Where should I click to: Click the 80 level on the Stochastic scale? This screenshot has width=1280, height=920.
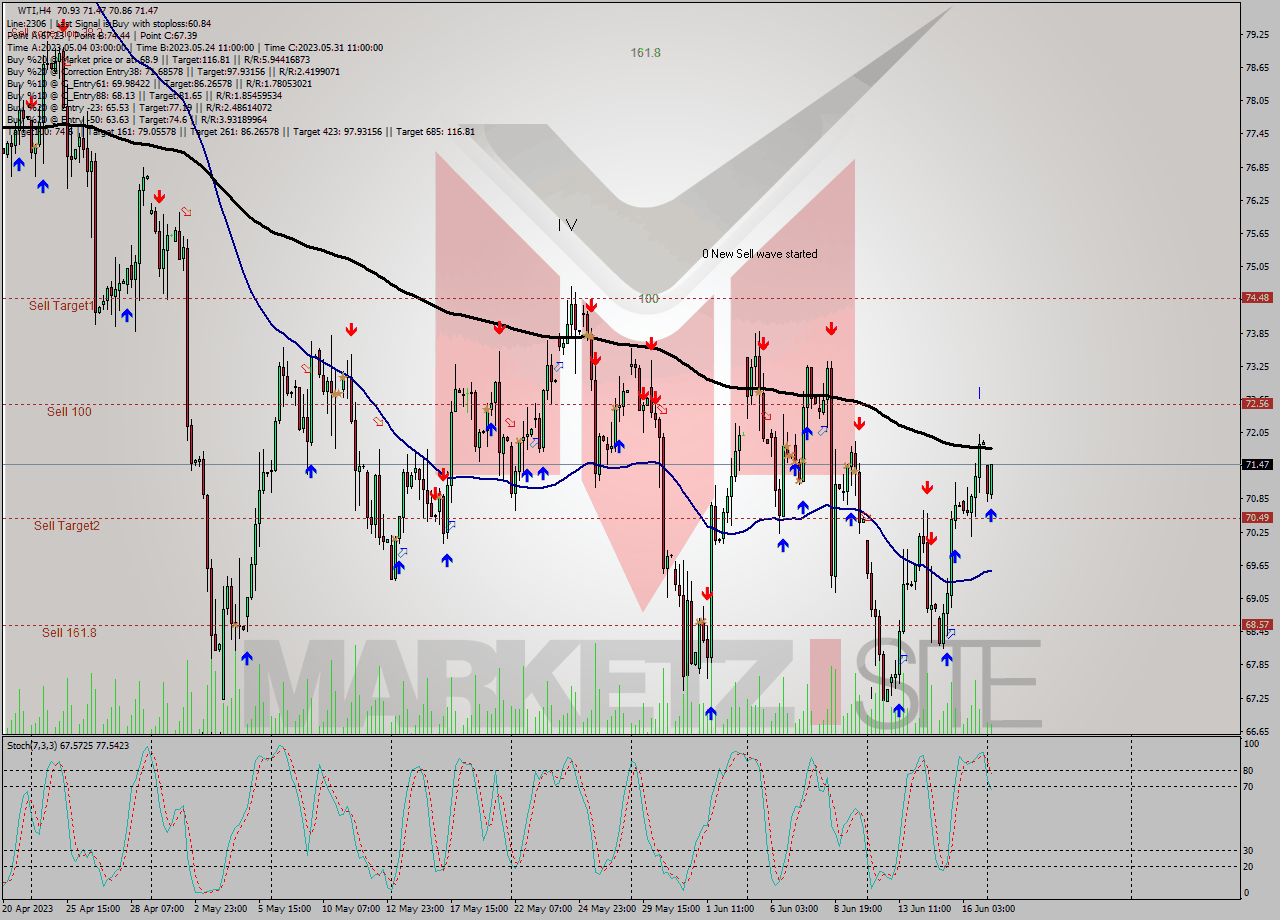(1249, 771)
